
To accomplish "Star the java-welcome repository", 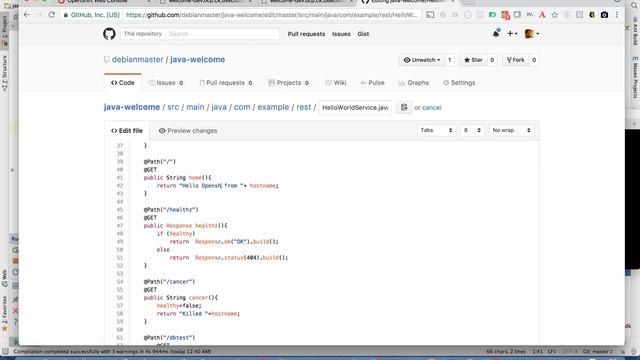I will pos(473,60).
